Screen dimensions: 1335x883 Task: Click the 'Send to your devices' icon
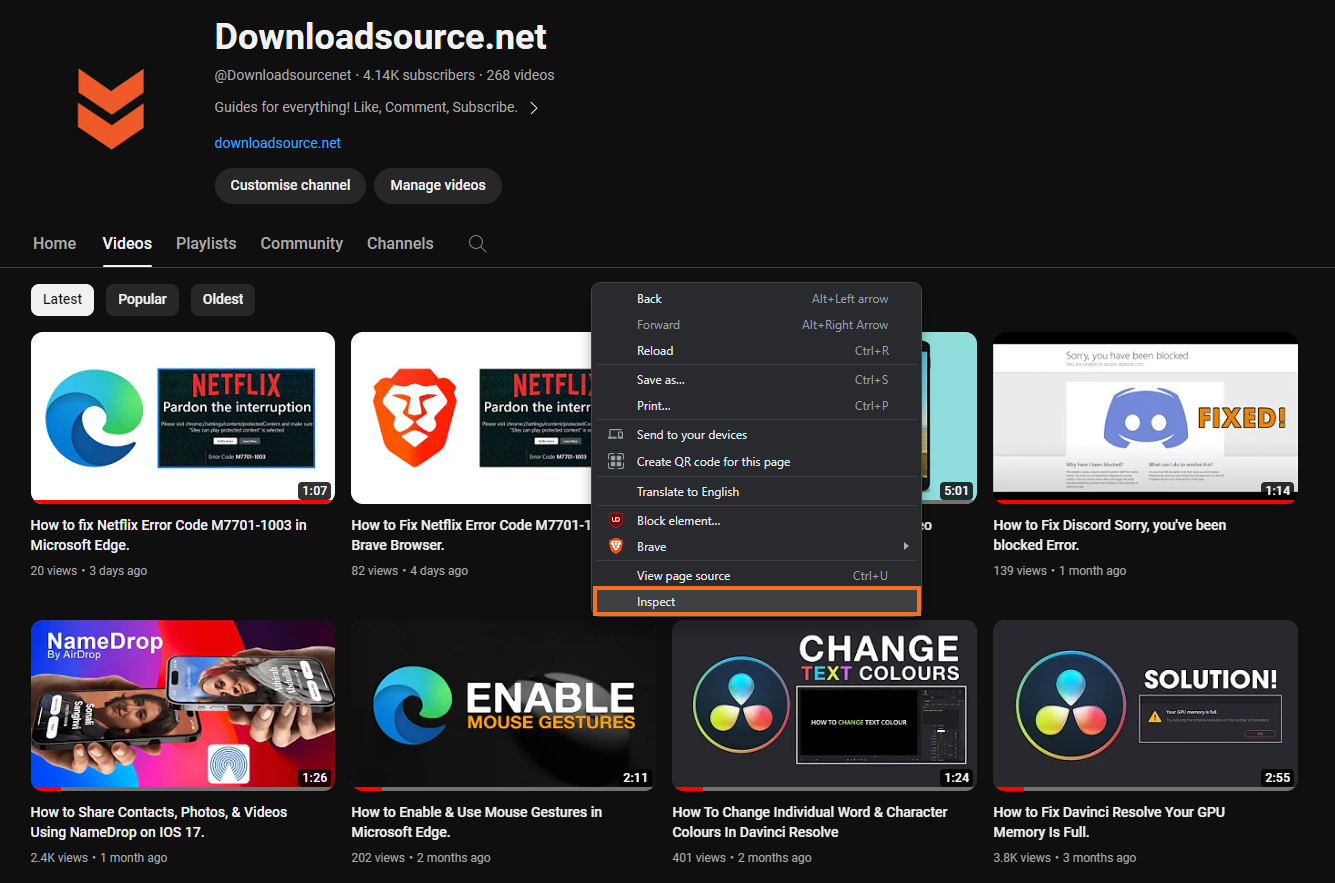(x=616, y=435)
